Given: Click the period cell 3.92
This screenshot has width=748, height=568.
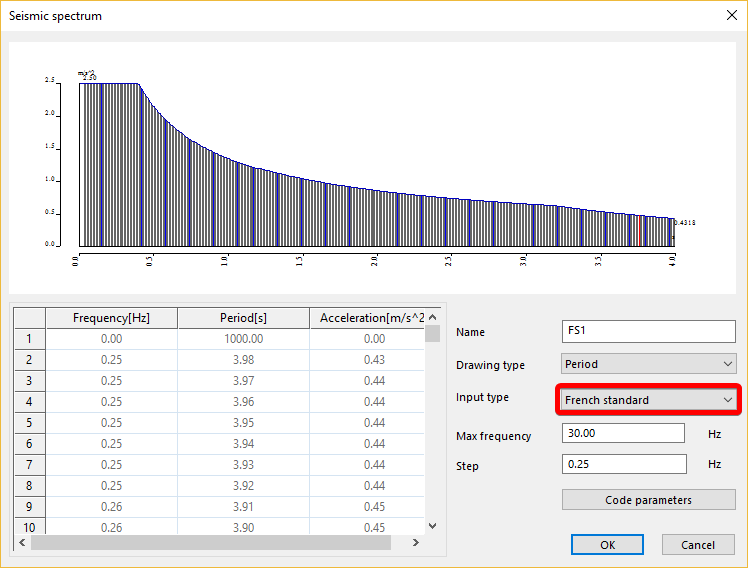Looking at the screenshot, I should click(x=243, y=485).
